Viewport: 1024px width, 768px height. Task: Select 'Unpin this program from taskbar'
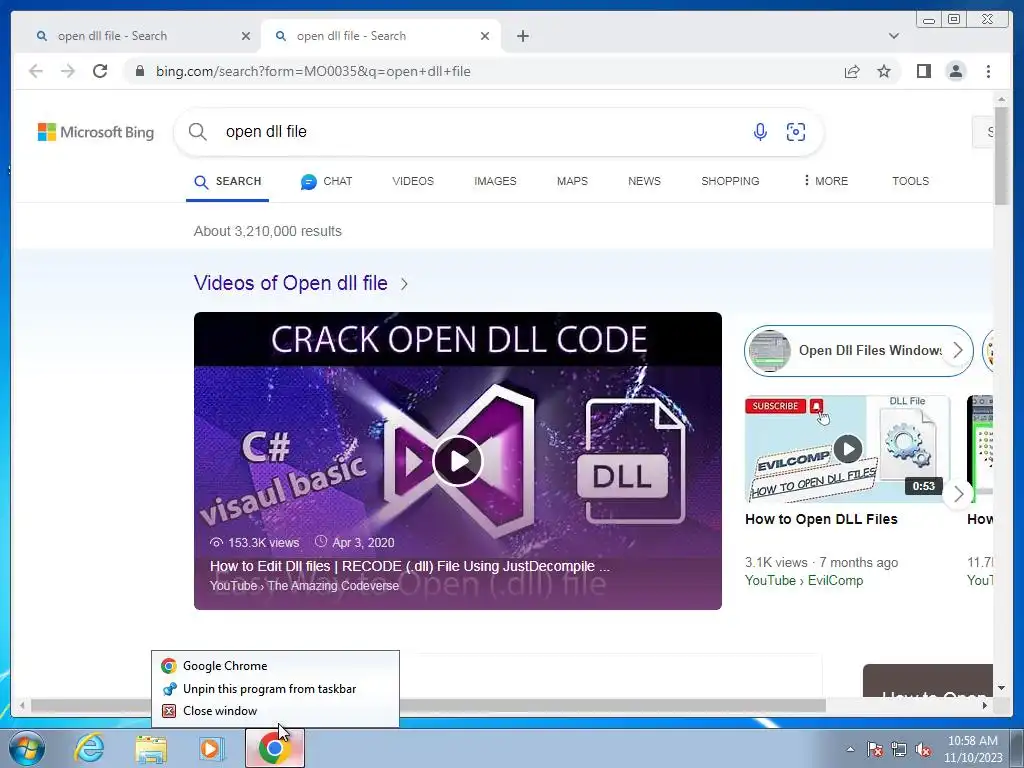pos(275,689)
